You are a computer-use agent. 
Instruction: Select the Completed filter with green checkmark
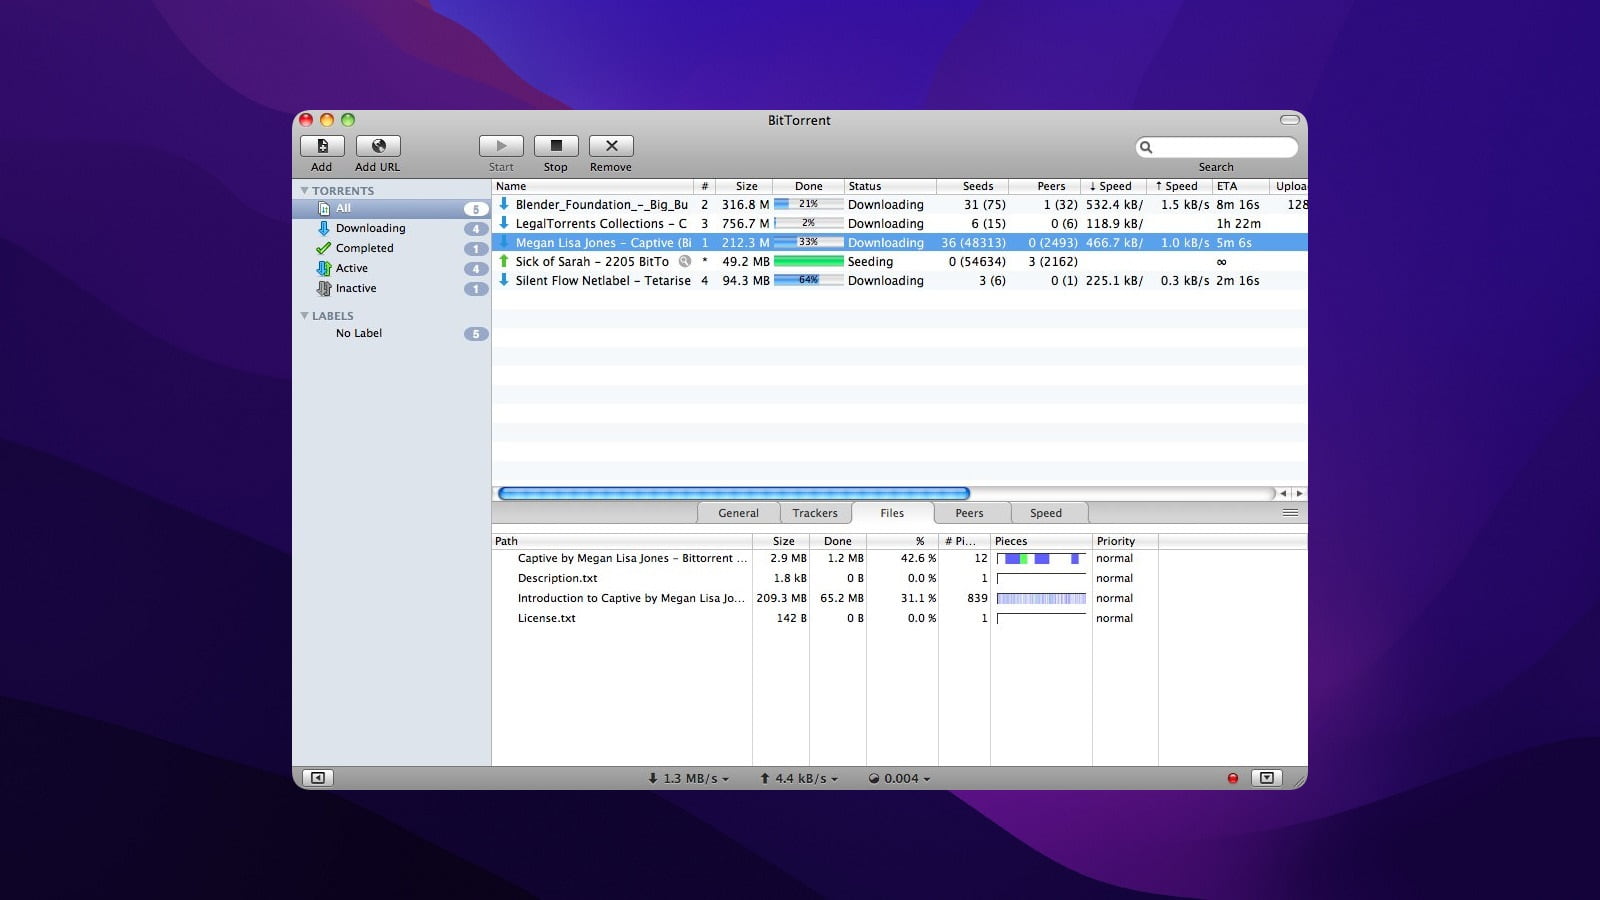tap(364, 248)
